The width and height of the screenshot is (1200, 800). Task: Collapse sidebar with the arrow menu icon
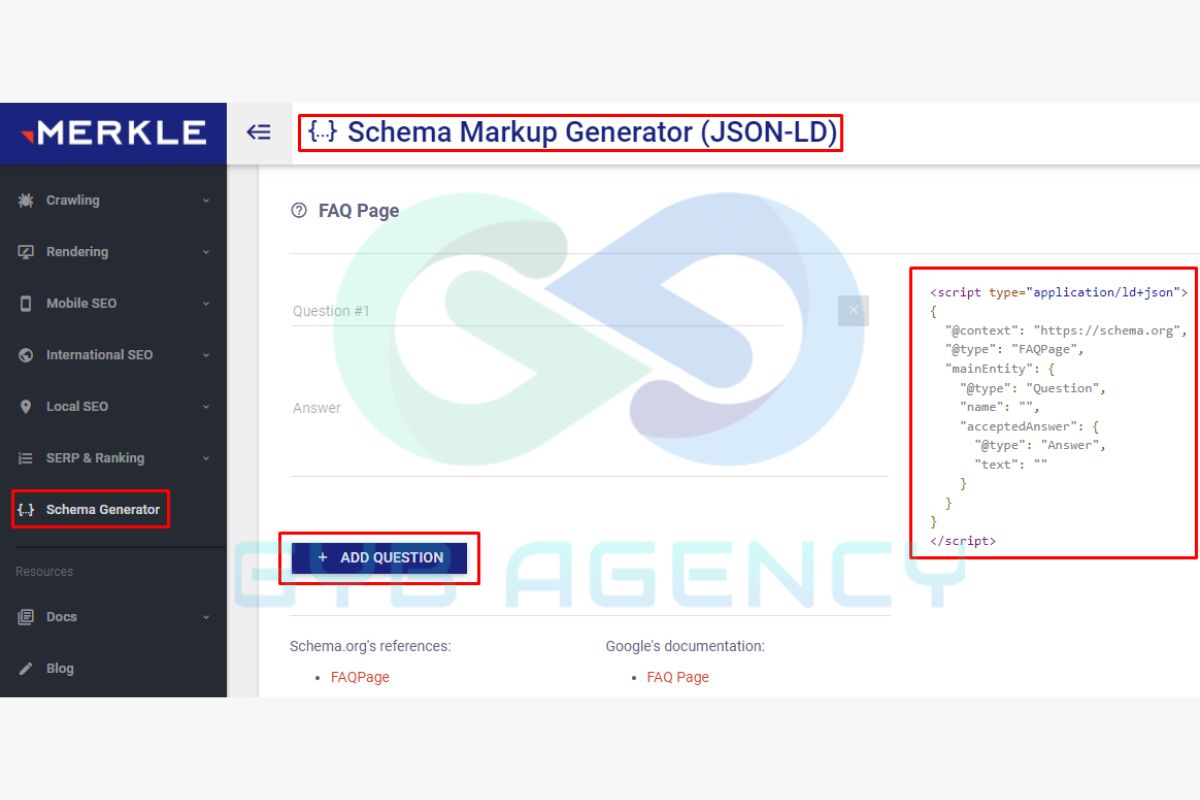[x=259, y=132]
